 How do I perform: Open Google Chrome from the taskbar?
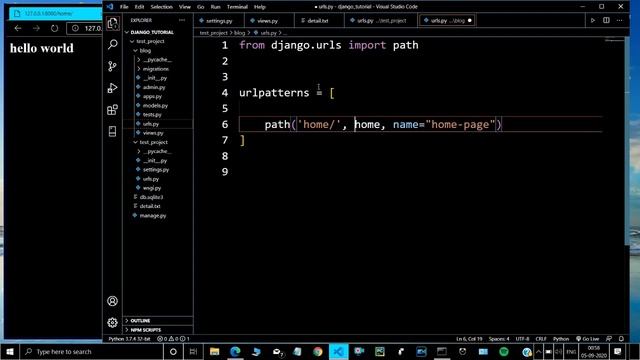318,351
